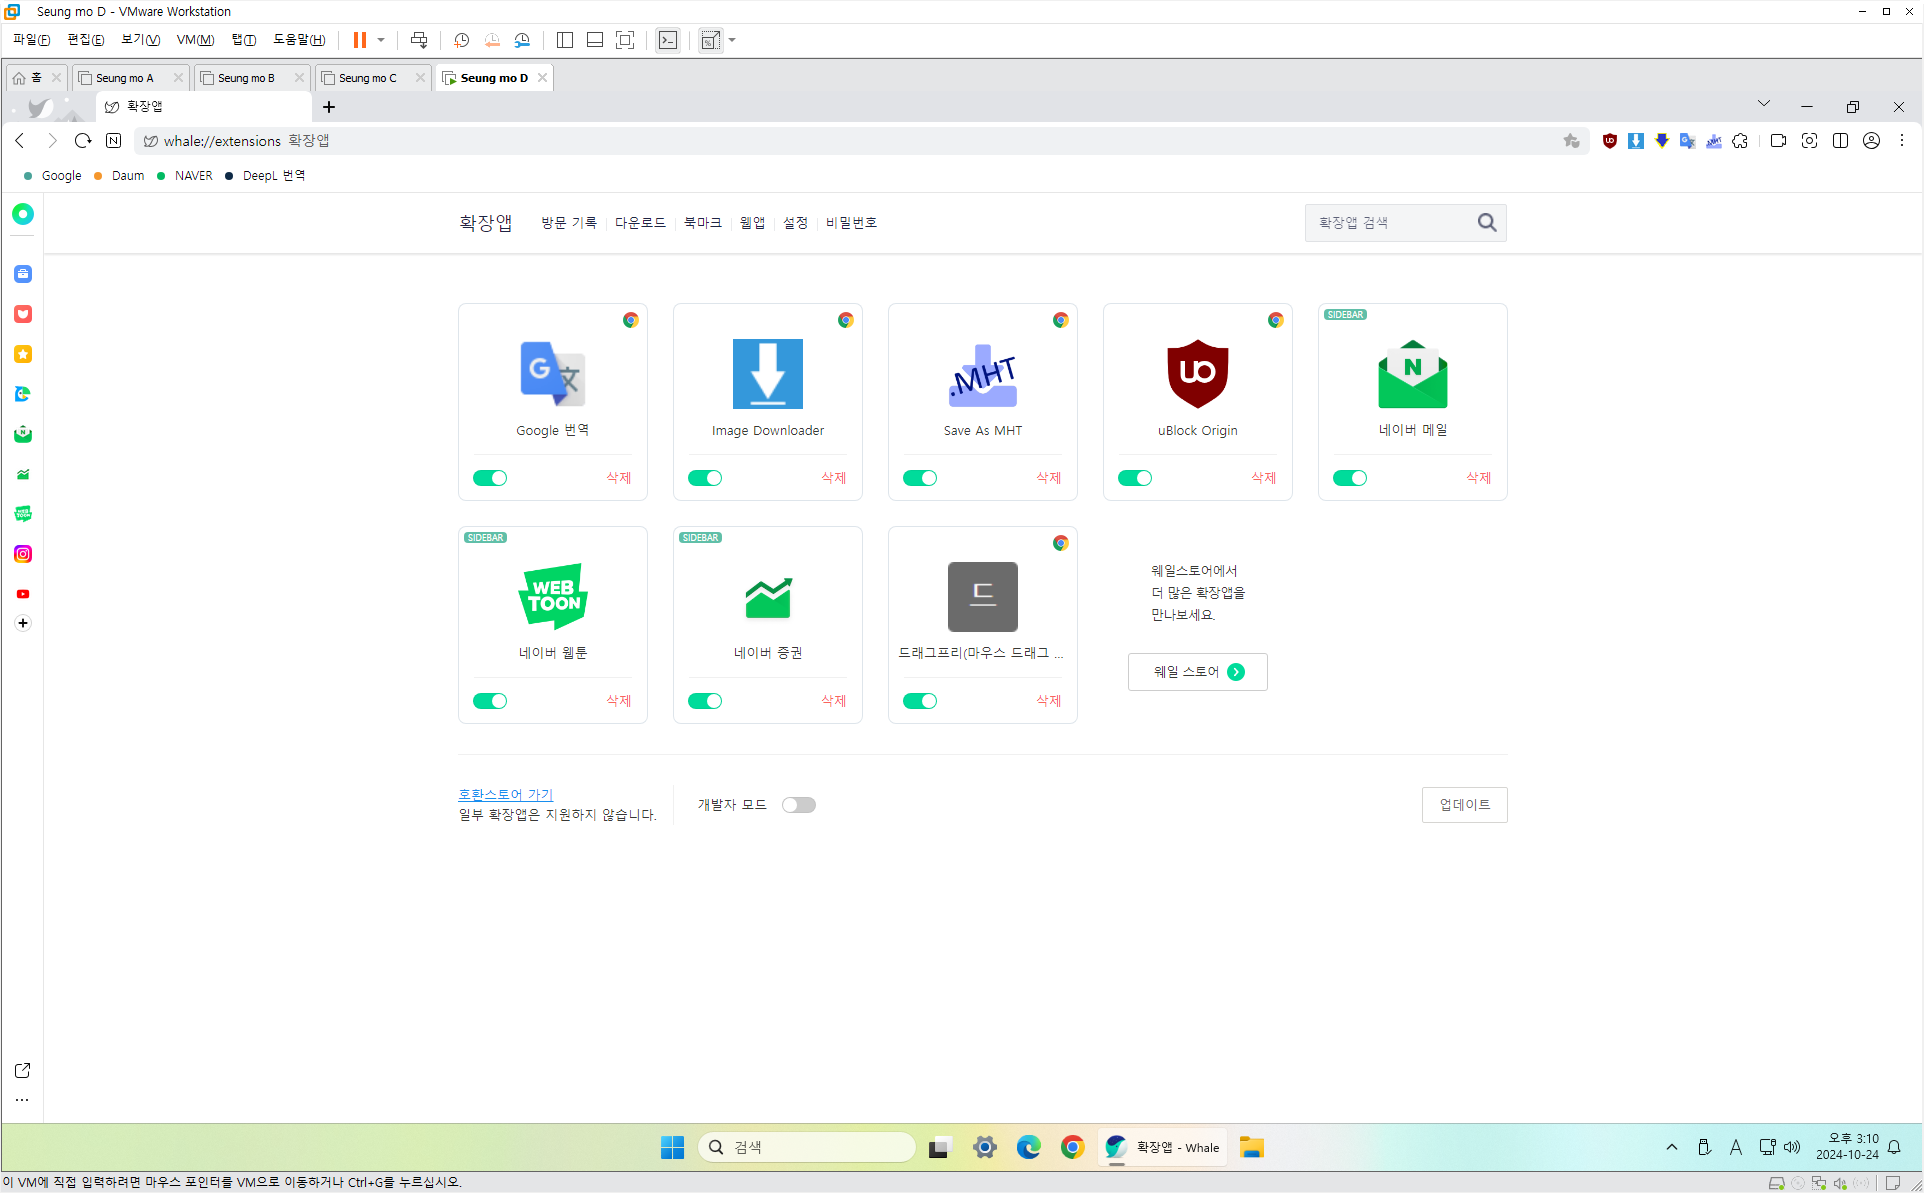Disable the Google 번역 extension toggle
1924x1193 pixels.
pyautogui.click(x=490, y=478)
